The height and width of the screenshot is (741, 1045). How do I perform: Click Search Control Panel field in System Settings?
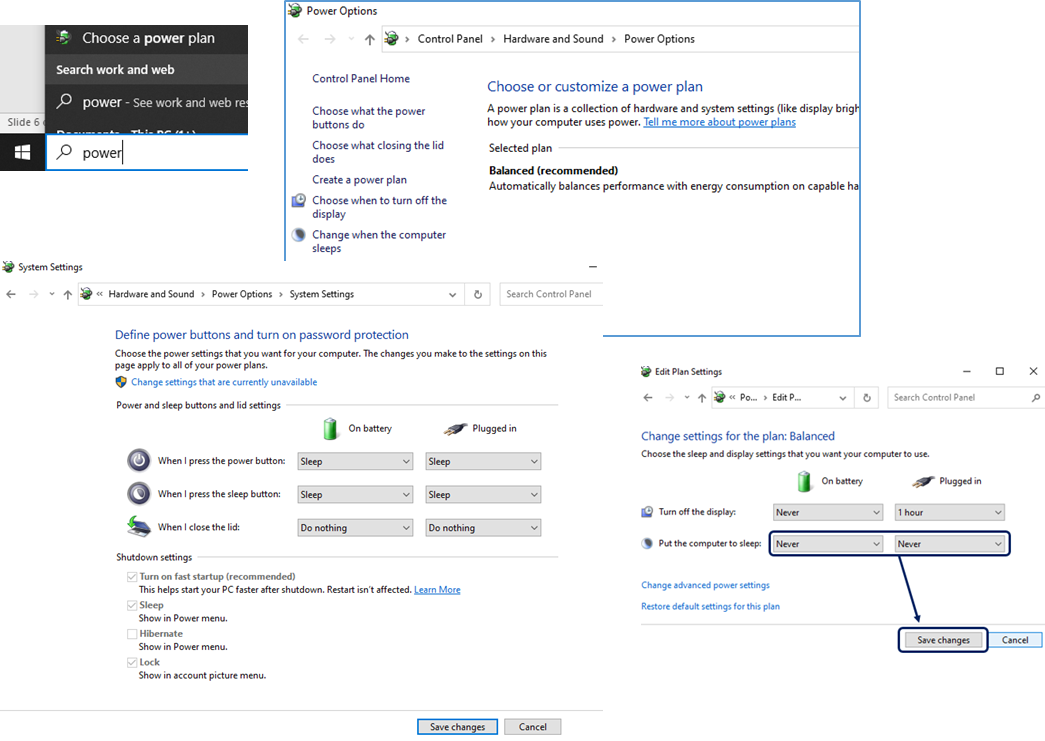click(x=549, y=294)
